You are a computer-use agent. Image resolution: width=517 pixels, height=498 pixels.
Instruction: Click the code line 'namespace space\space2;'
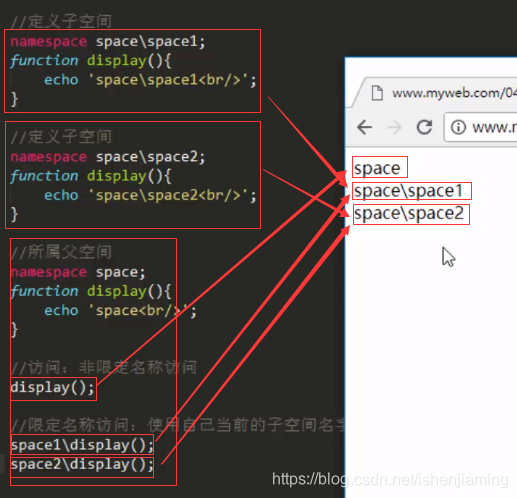pos(108,157)
